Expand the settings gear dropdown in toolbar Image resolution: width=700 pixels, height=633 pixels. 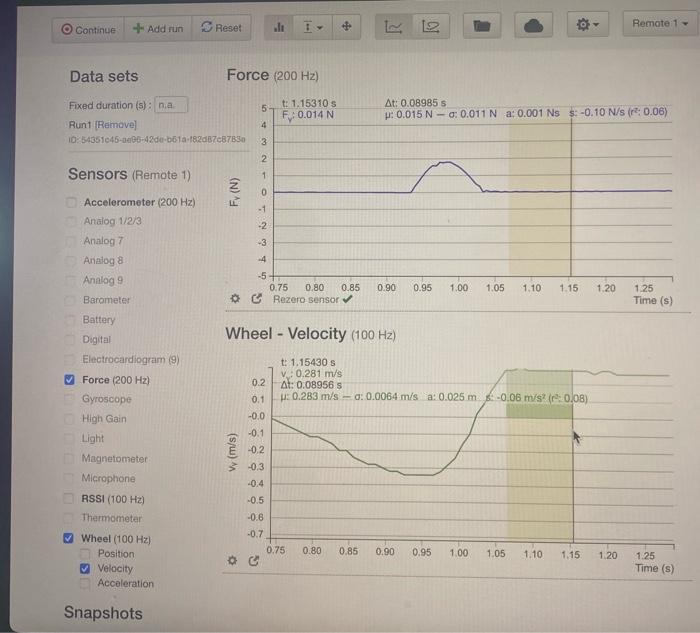pyautogui.click(x=588, y=25)
